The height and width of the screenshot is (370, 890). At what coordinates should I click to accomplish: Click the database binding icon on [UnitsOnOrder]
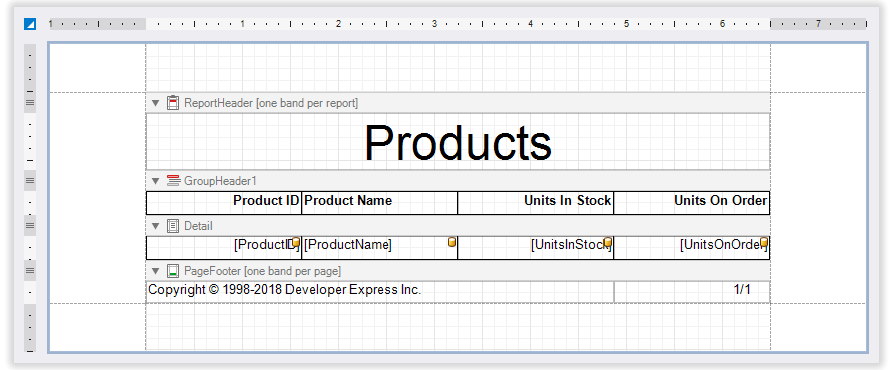pos(764,242)
